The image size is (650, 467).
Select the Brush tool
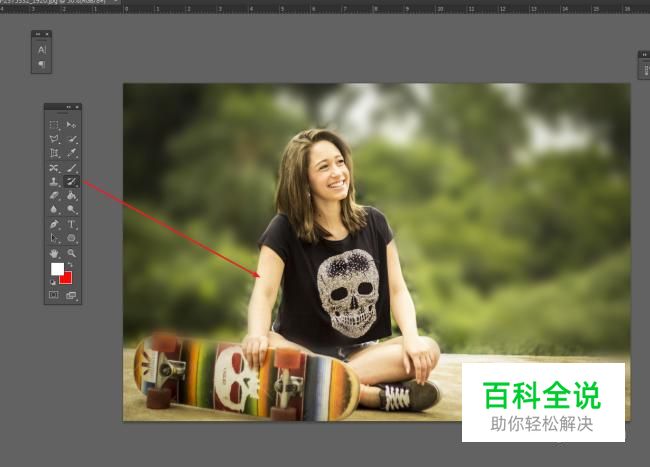[x=71, y=168]
